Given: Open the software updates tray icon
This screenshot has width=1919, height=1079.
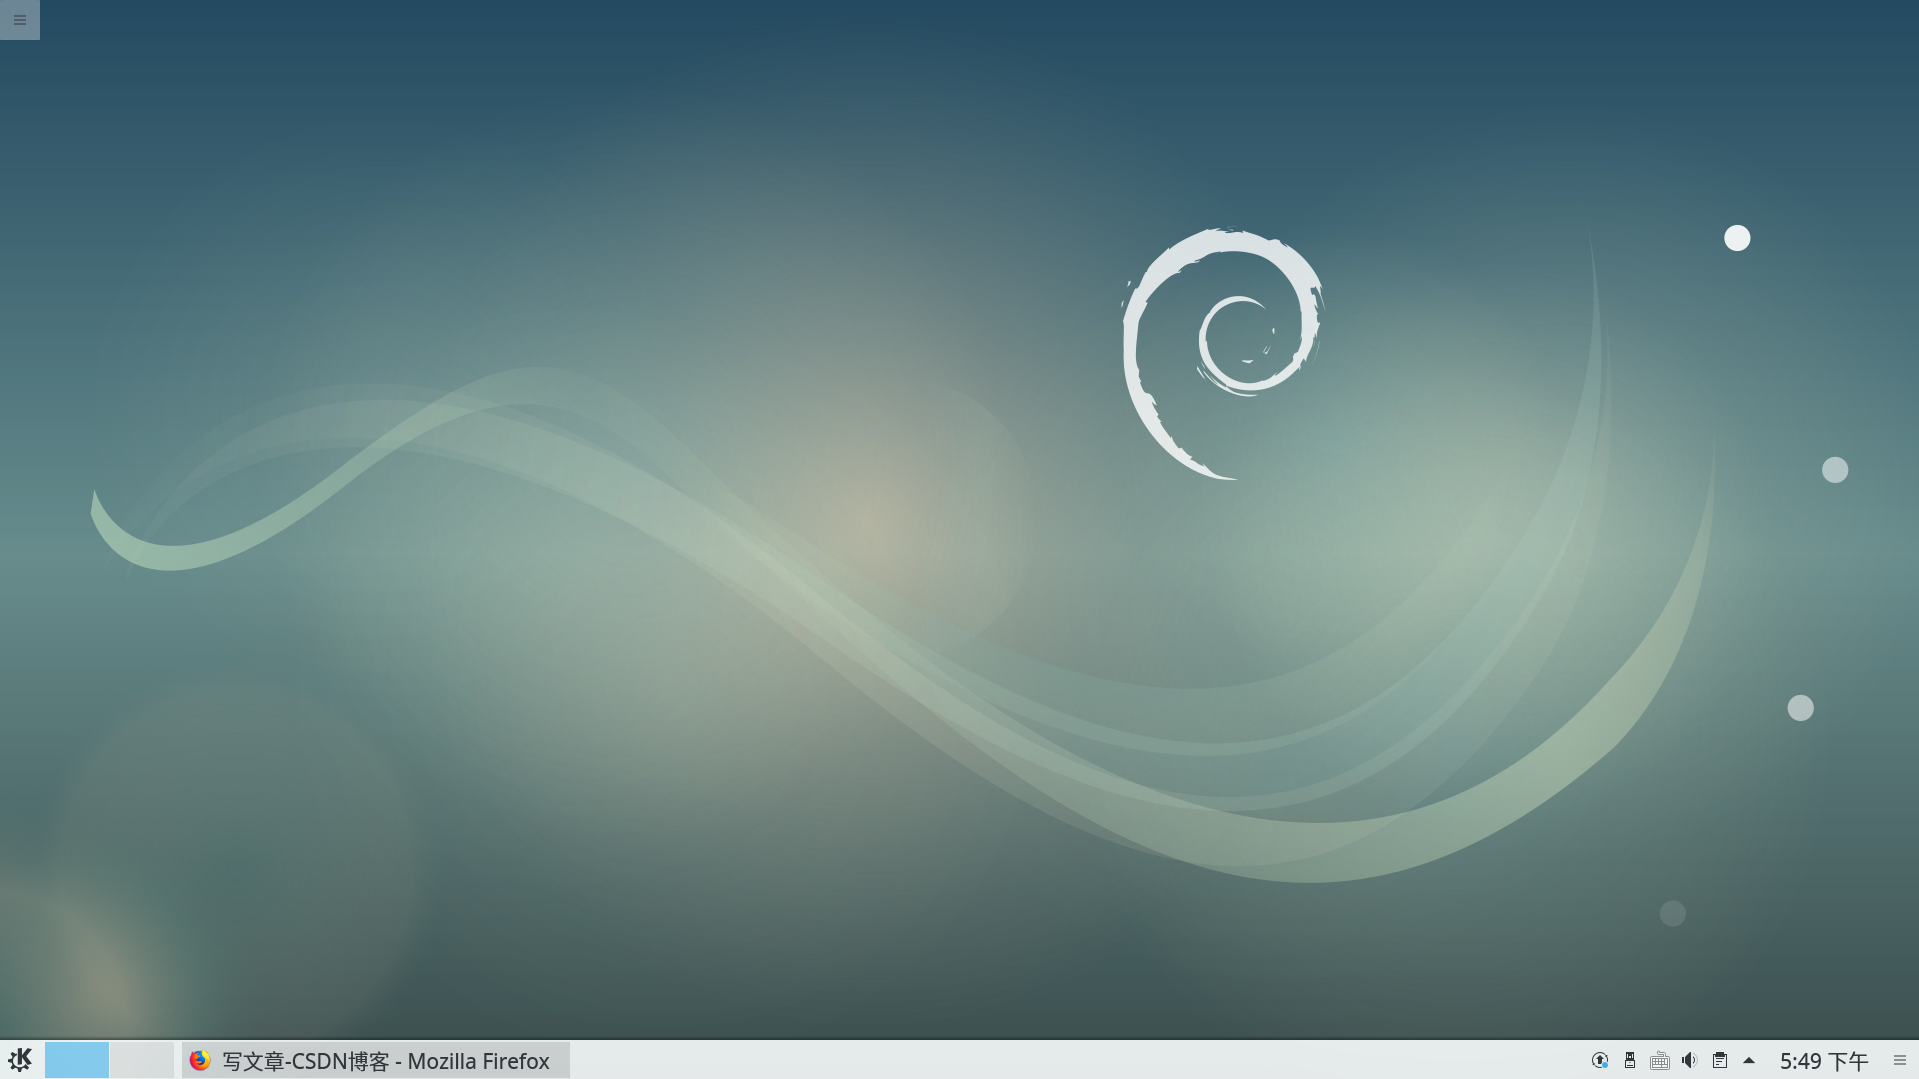Looking at the screenshot, I should tap(1600, 1060).
